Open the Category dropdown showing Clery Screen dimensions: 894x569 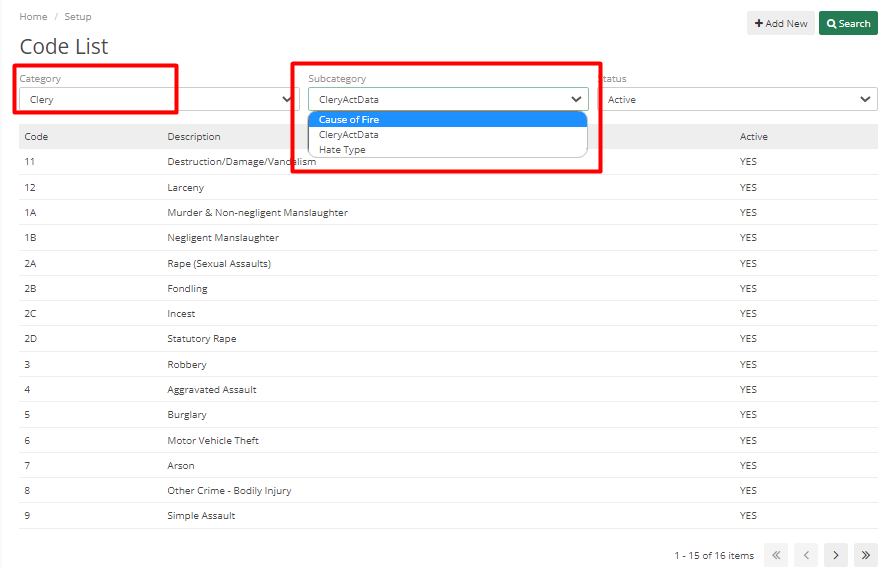click(x=159, y=99)
